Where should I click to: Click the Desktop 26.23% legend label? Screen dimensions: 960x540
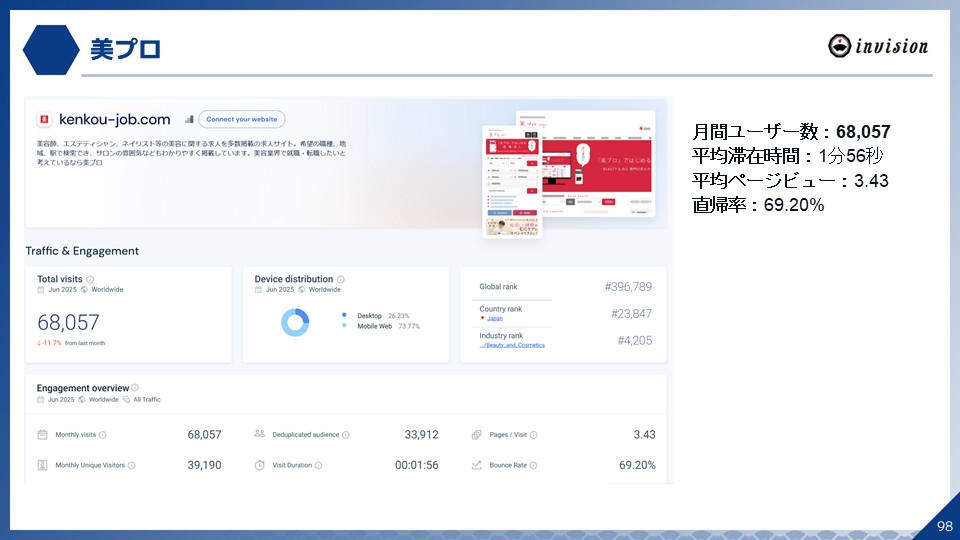coord(383,316)
